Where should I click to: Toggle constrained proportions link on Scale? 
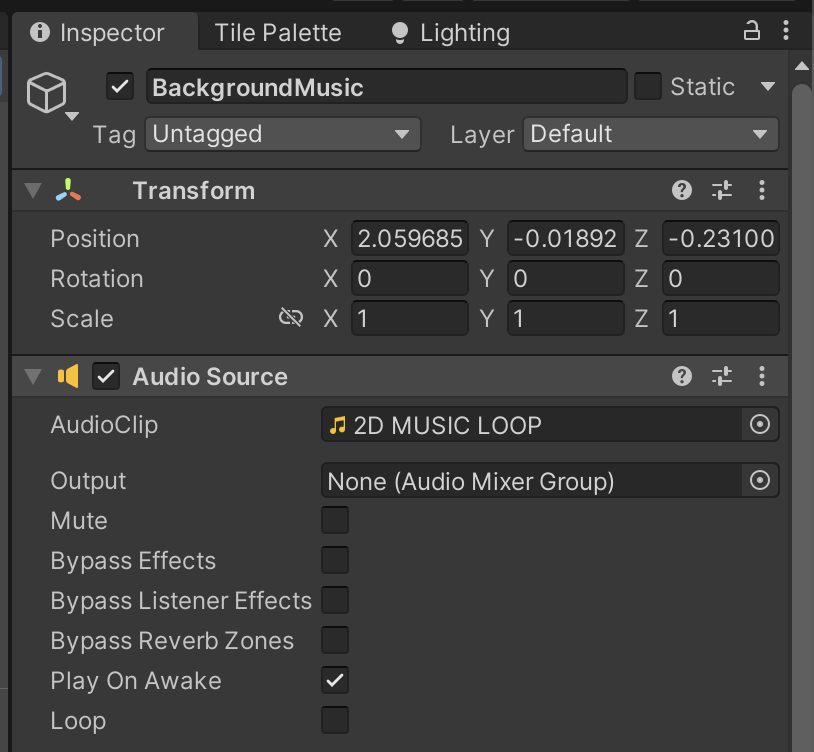coord(290,318)
